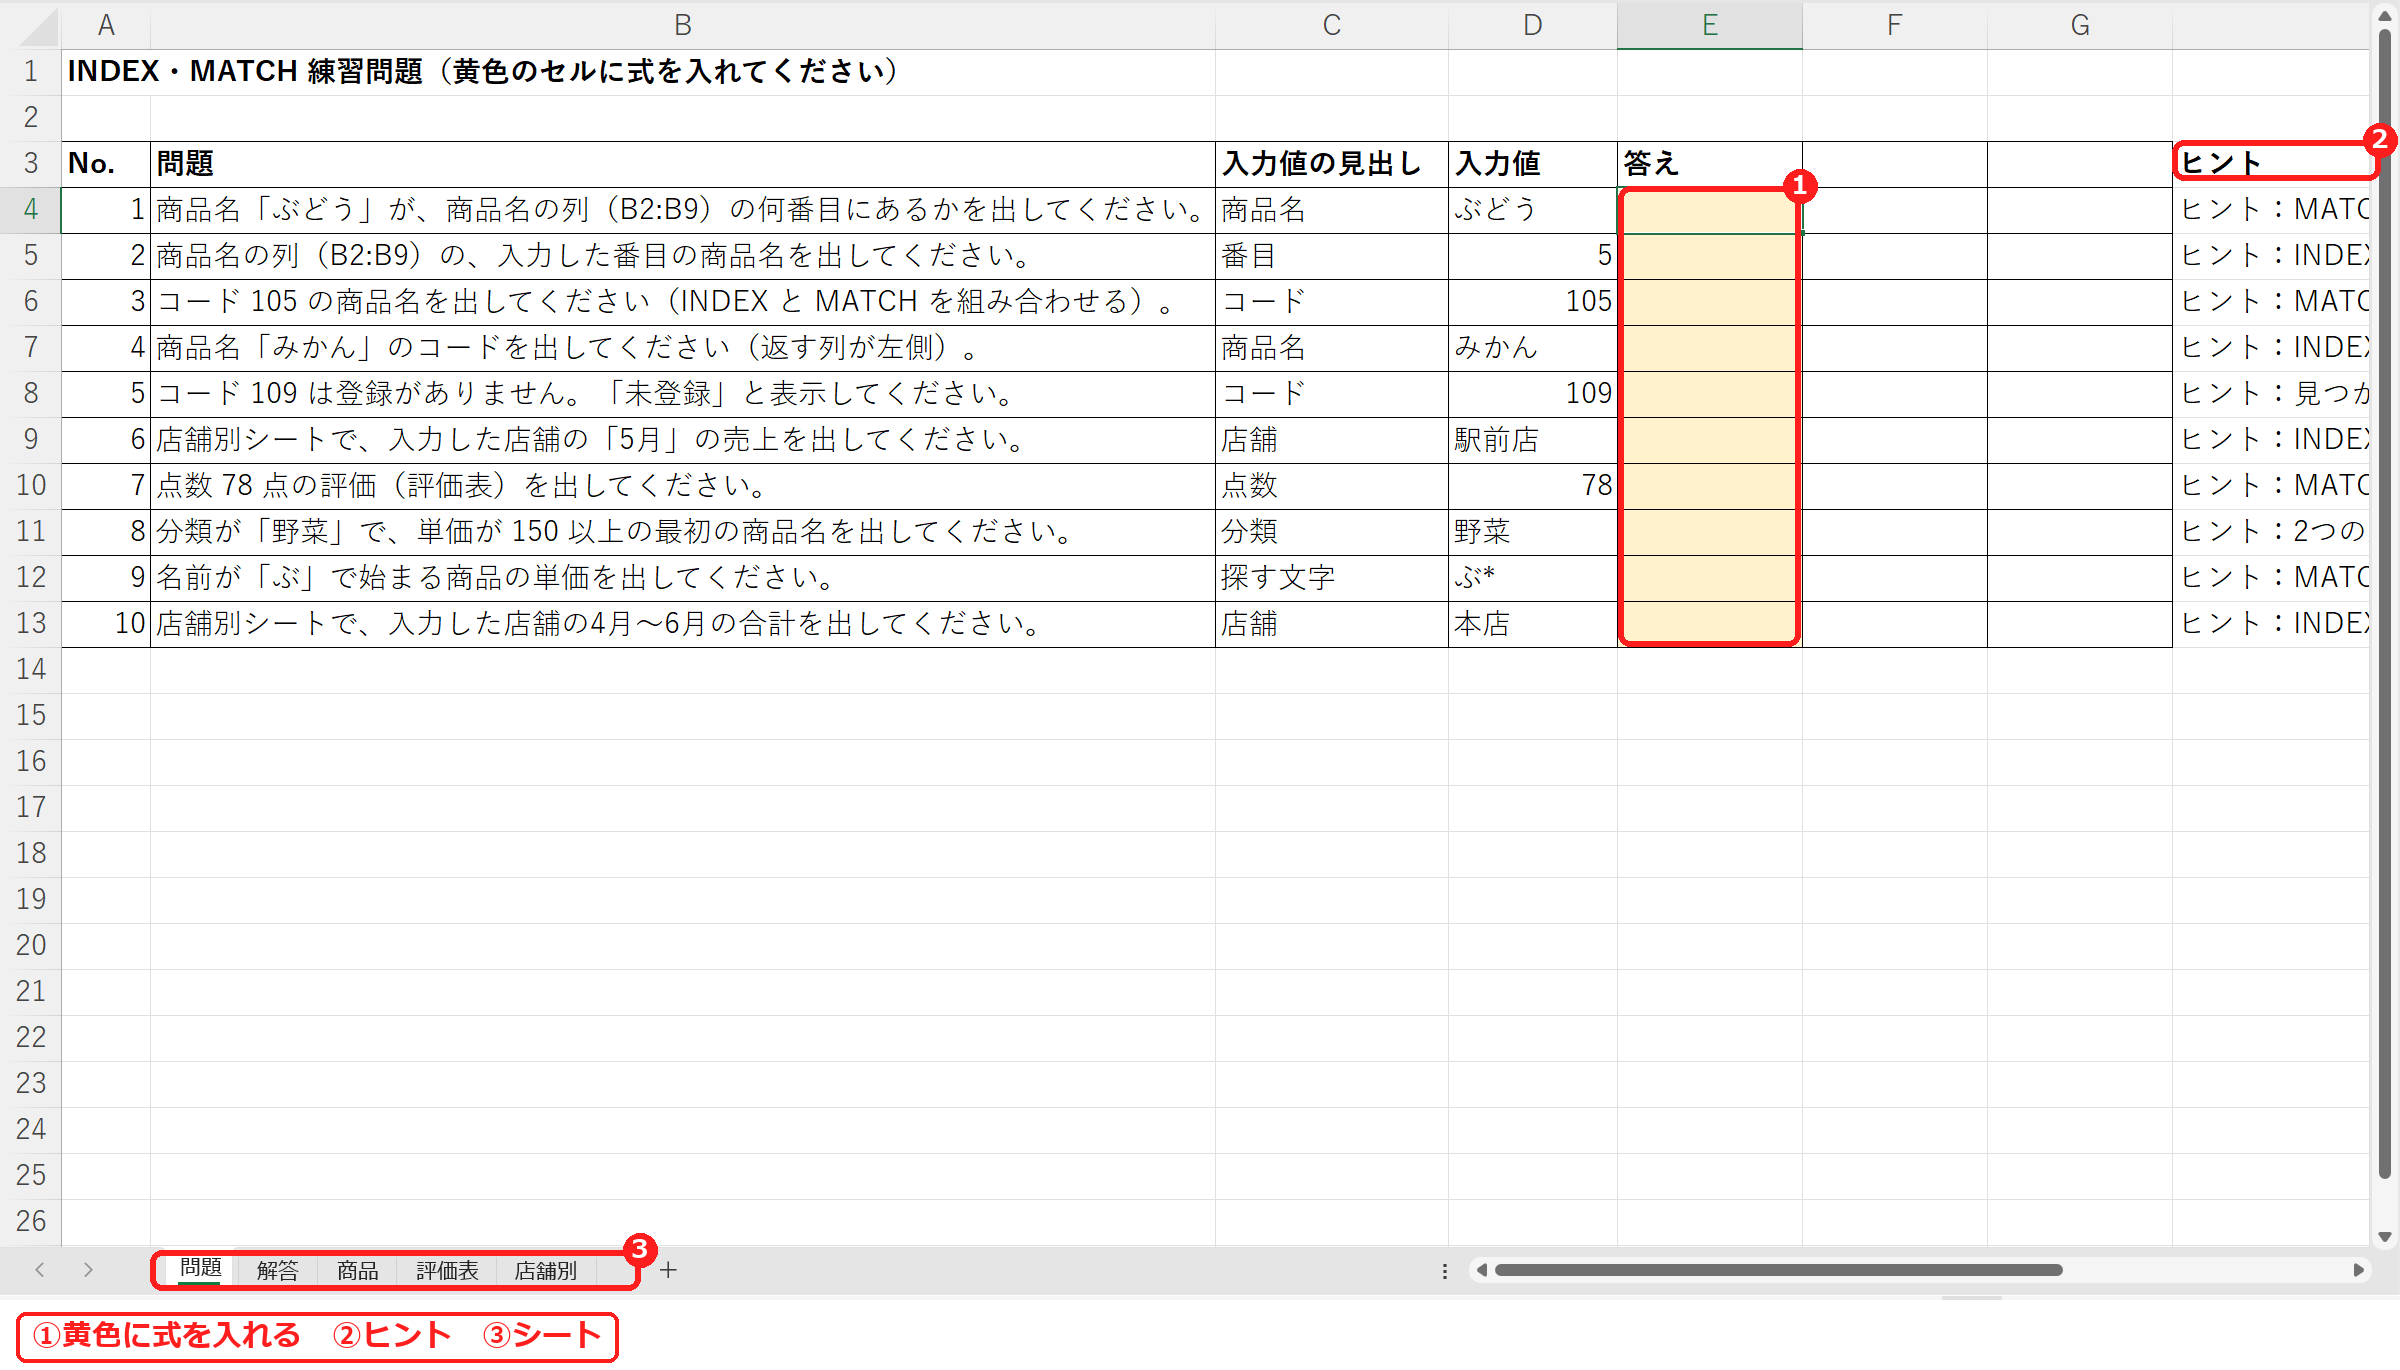
Task: Click the vertical scrollbar down arrow
Action: [2385, 1237]
